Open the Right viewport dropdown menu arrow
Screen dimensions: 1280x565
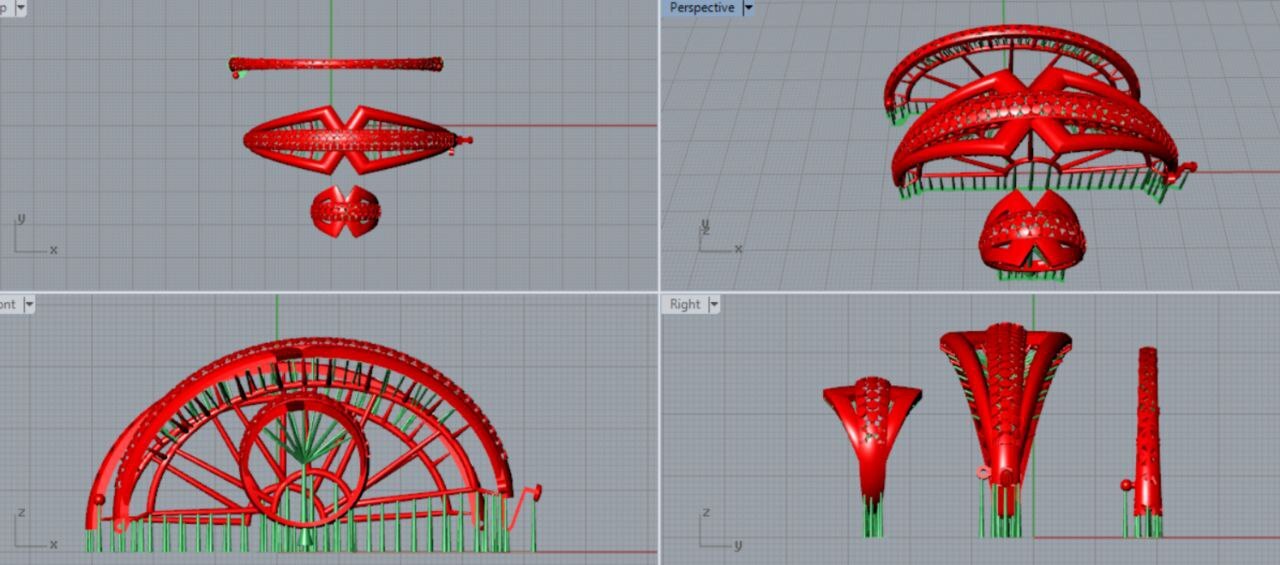tap(712, 304)
